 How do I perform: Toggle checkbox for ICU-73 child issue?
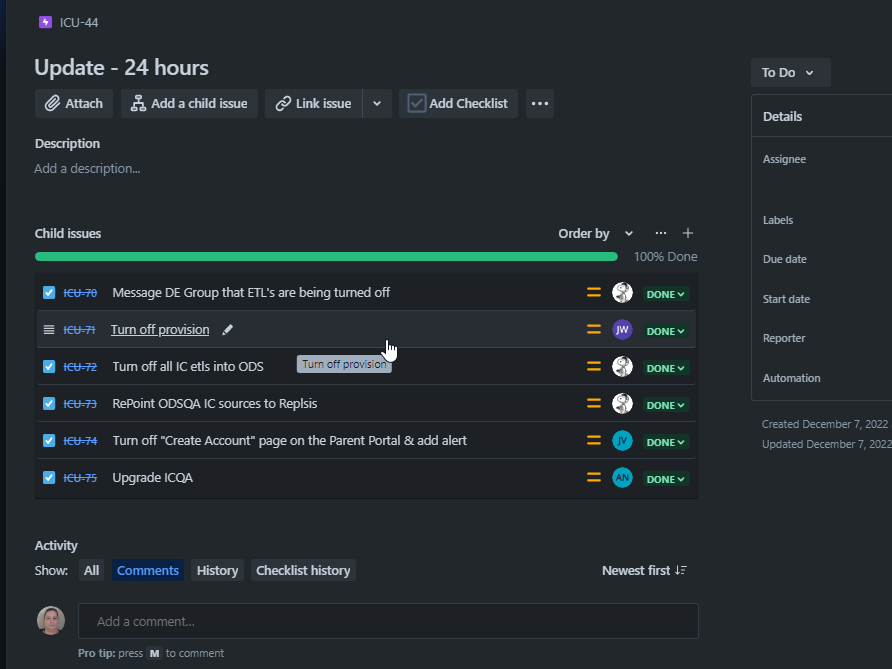(49, 403)
